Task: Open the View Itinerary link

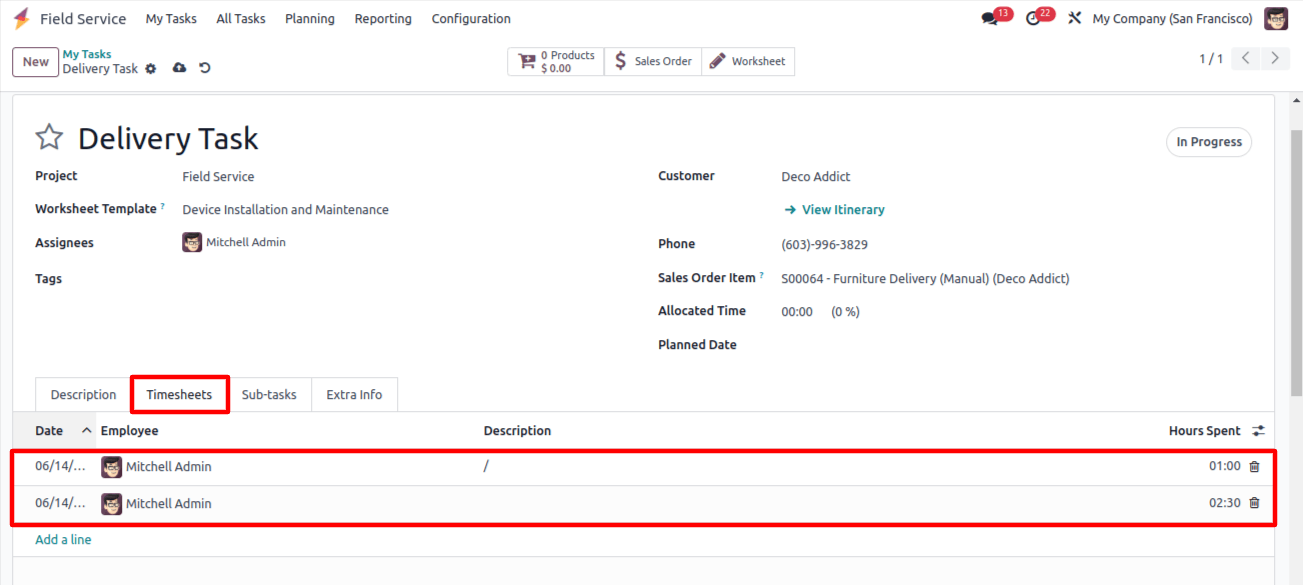Action: 834,210
